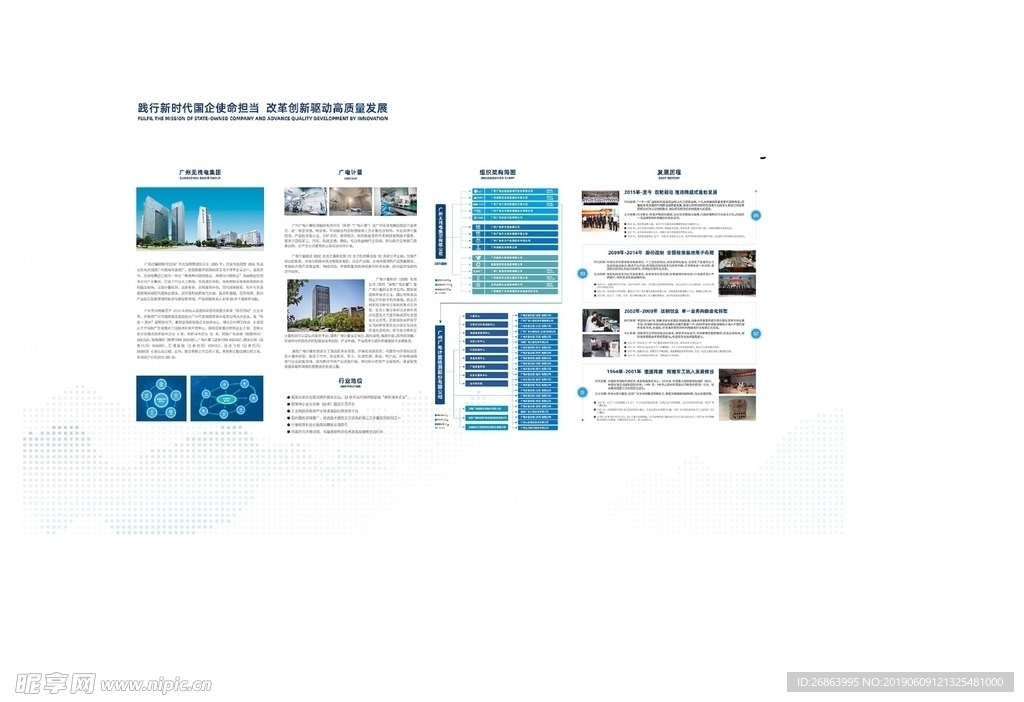
Task: Open the men standing photo in 2015 section
Action: click(x=600, y=219)
